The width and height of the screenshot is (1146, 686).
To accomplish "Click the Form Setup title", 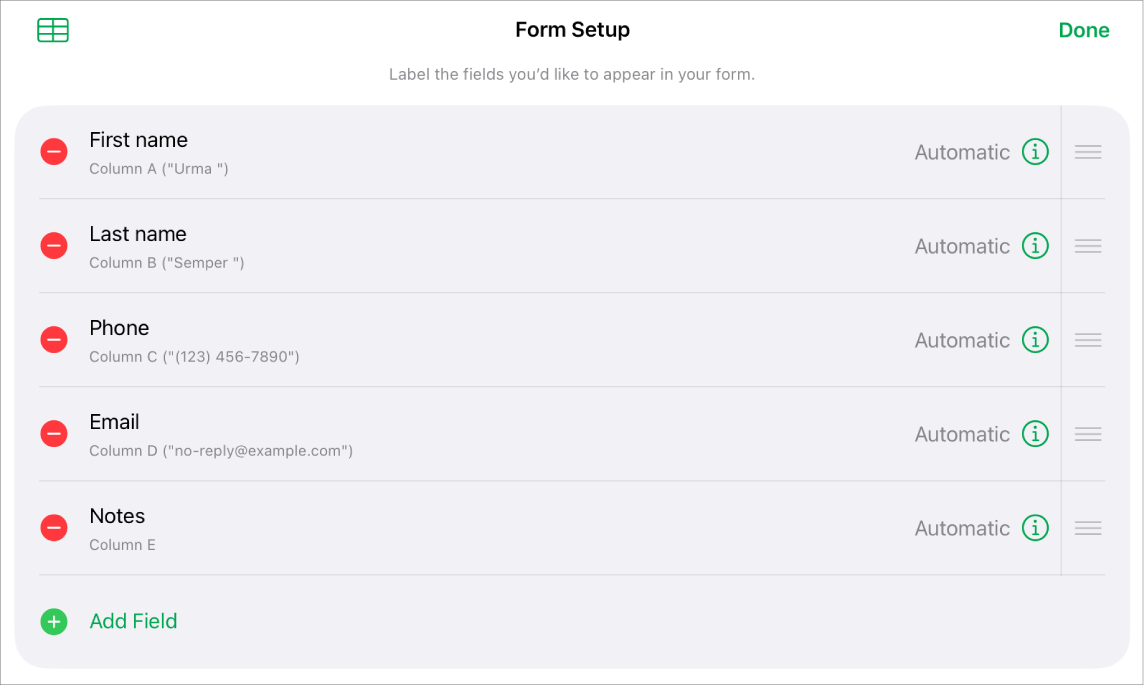I will pos(572,30).
